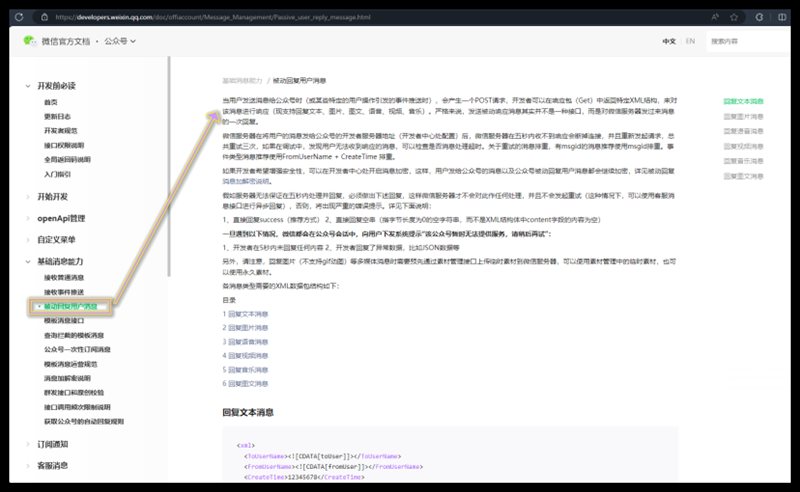Open the split screen browser icon
Image resolution: width=800 pixels, height=492 pixels.
coord(782,17)
